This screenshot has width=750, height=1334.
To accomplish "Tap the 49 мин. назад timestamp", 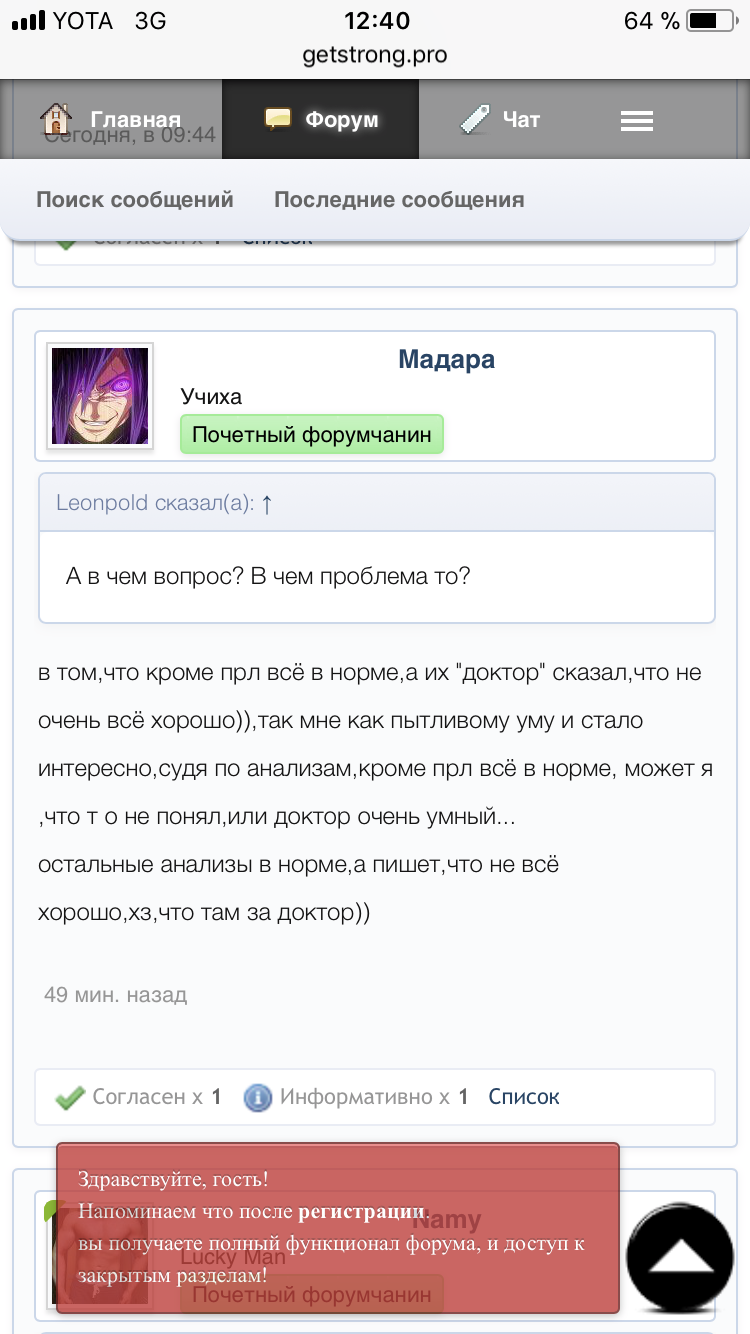I will (115, 995).
